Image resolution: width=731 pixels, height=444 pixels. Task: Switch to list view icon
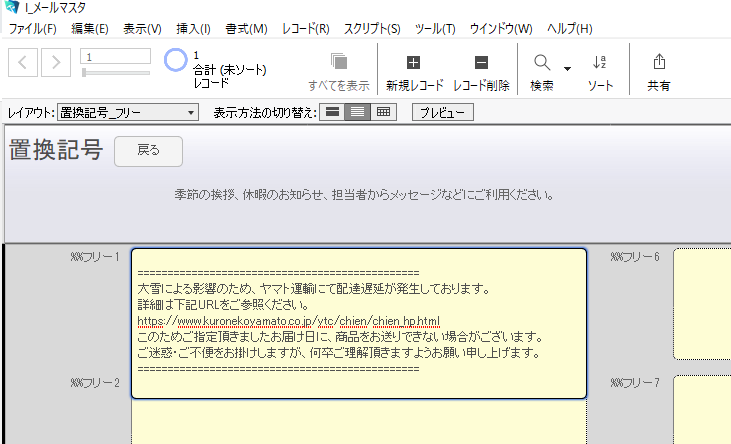(358, 112)
